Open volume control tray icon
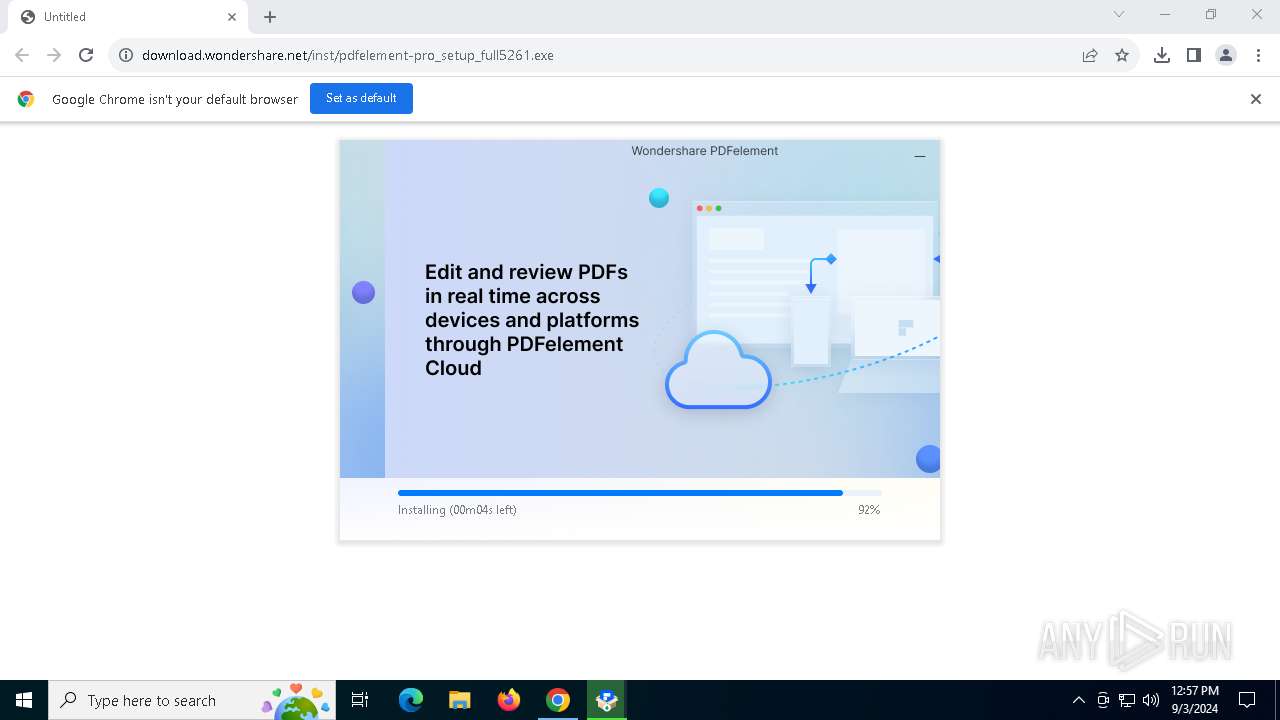This screenshot has width=1280, height=720. coord(1151,700)
